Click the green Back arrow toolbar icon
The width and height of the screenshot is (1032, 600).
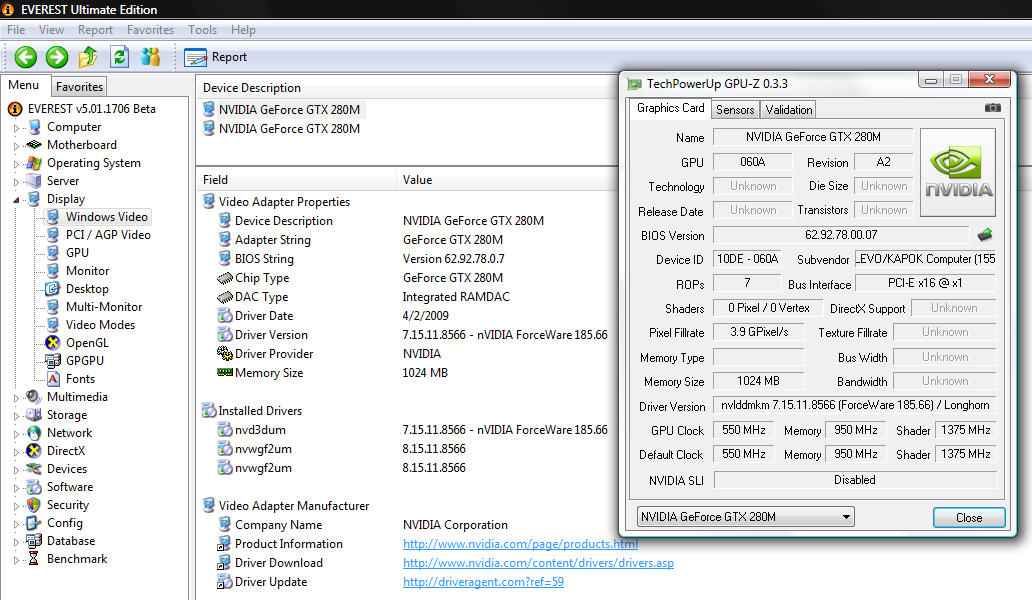pos(26,57)
